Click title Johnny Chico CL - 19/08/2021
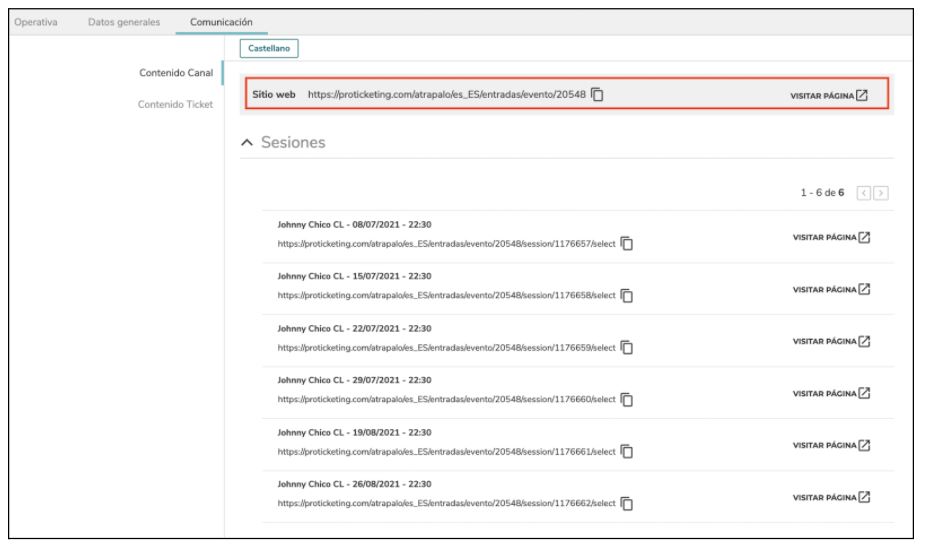Screen dimensions: 926x551 click(x=354, y=432)
